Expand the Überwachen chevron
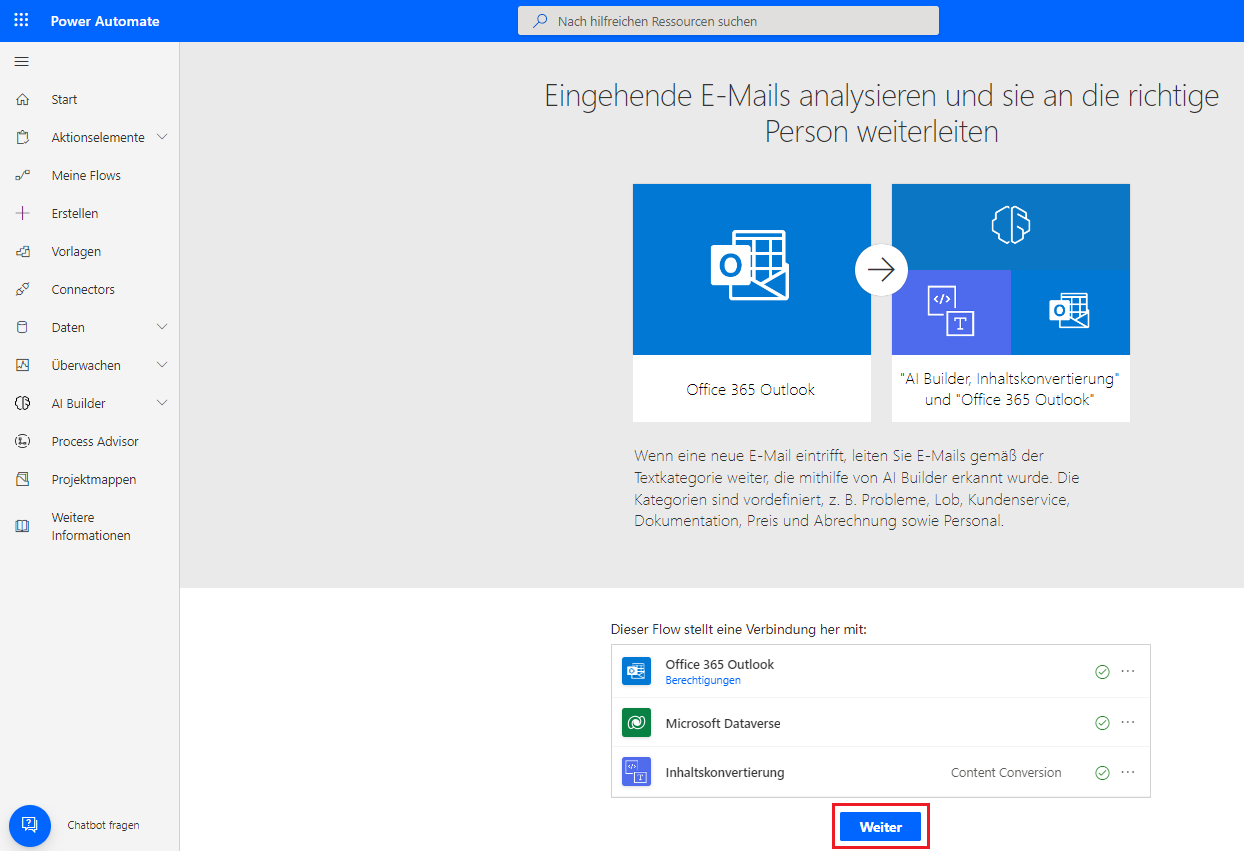This screenshot has height=851, width=1244. 162,365
